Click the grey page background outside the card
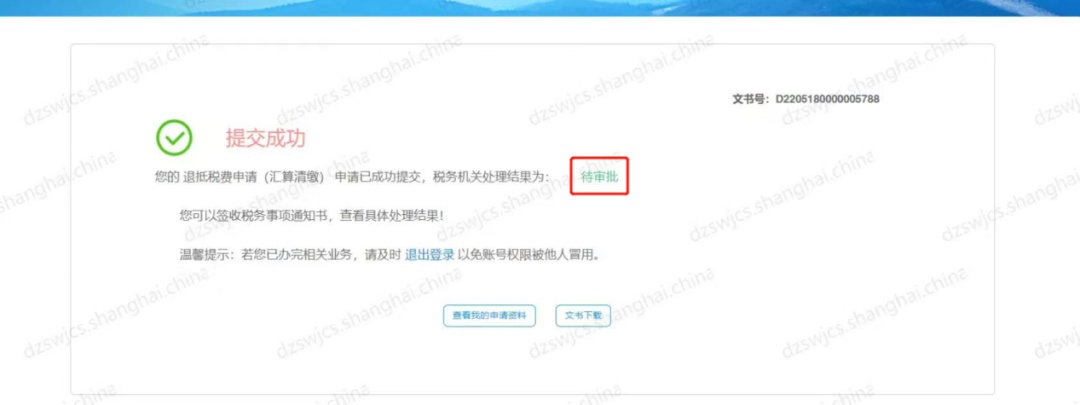This screenshot has height=405, width=1080. tap(34, 207)
